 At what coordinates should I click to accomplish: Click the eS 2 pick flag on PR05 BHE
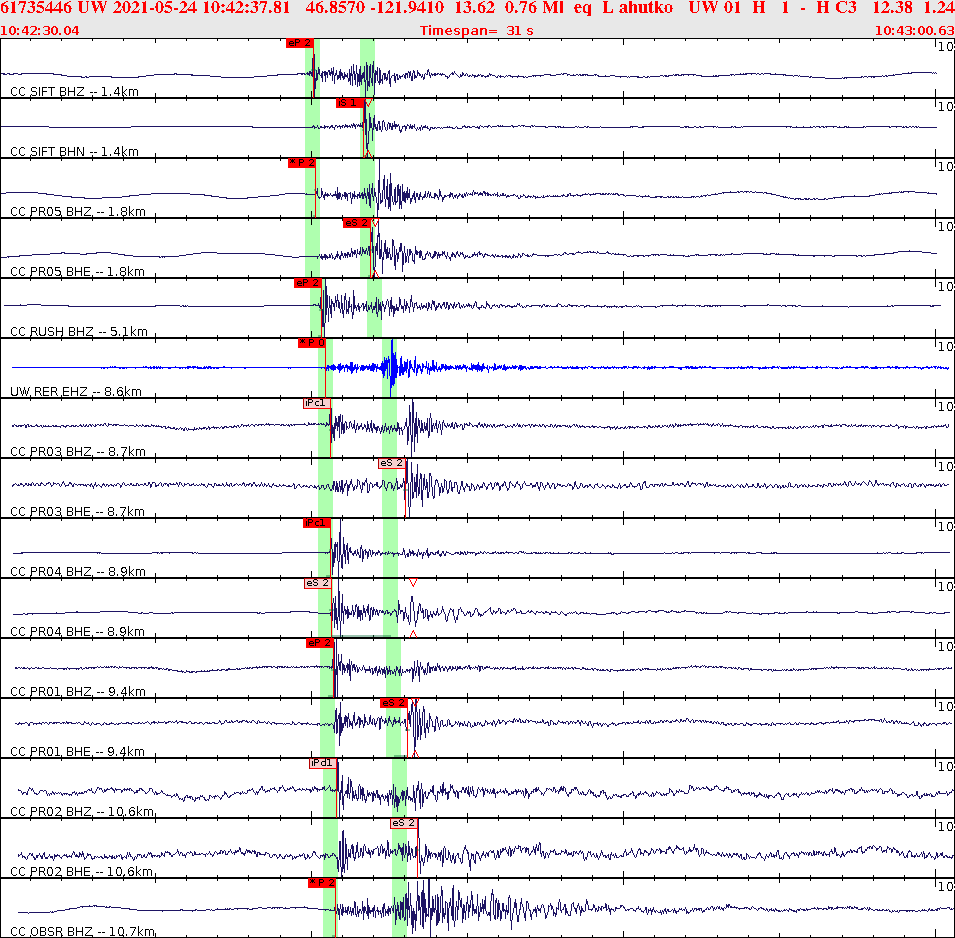[355, 224]
